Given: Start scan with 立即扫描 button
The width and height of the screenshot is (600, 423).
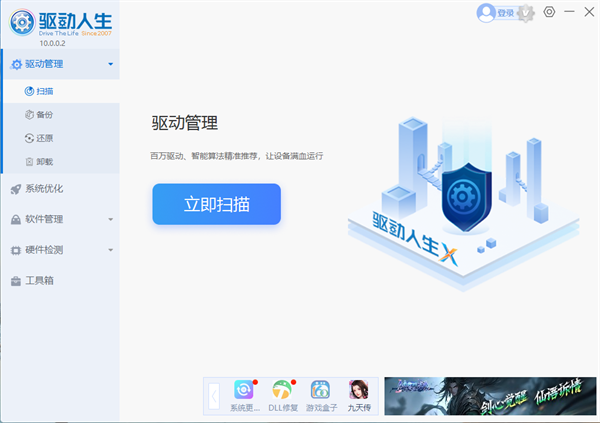Looking at the screenshot, I should pyautogui.click(x=217, y=204).
